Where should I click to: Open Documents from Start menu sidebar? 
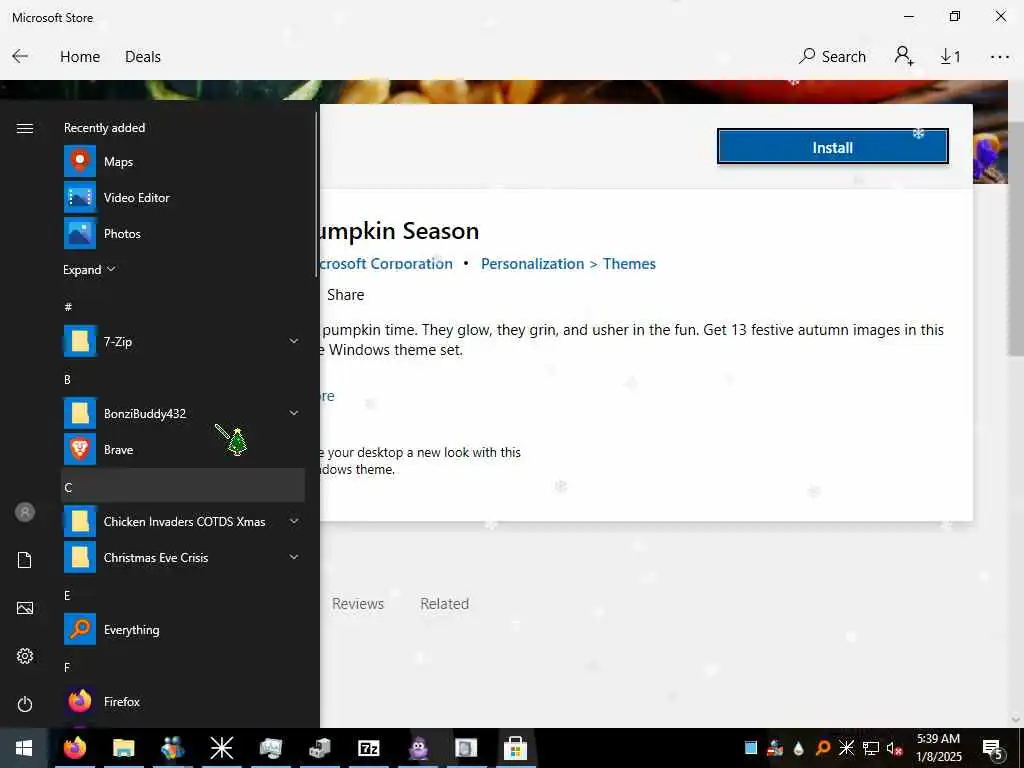point(25,560)
